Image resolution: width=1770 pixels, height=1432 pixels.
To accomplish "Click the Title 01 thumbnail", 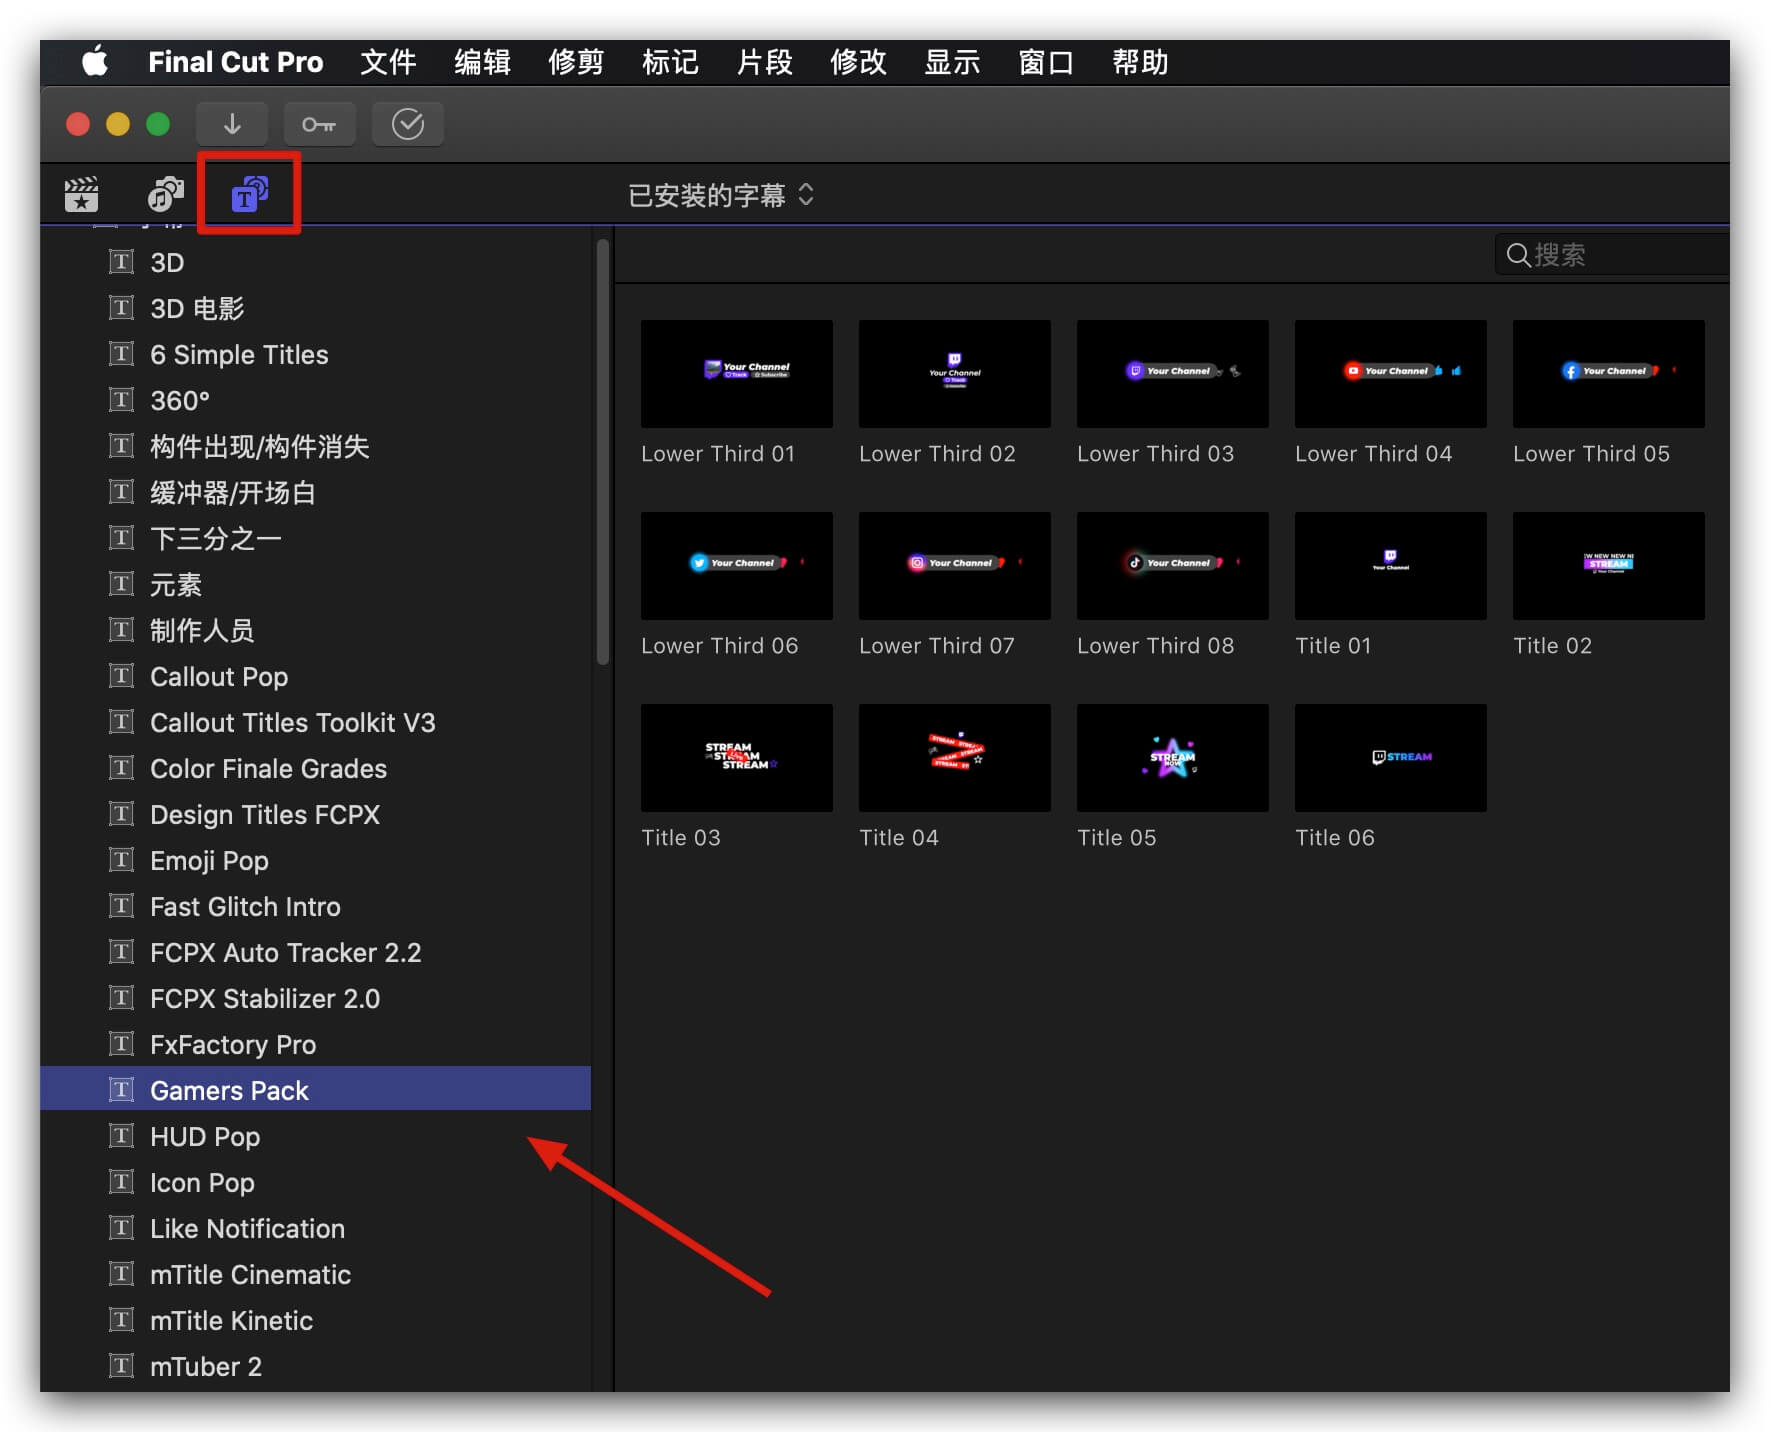I will (x=1391, y=566).
